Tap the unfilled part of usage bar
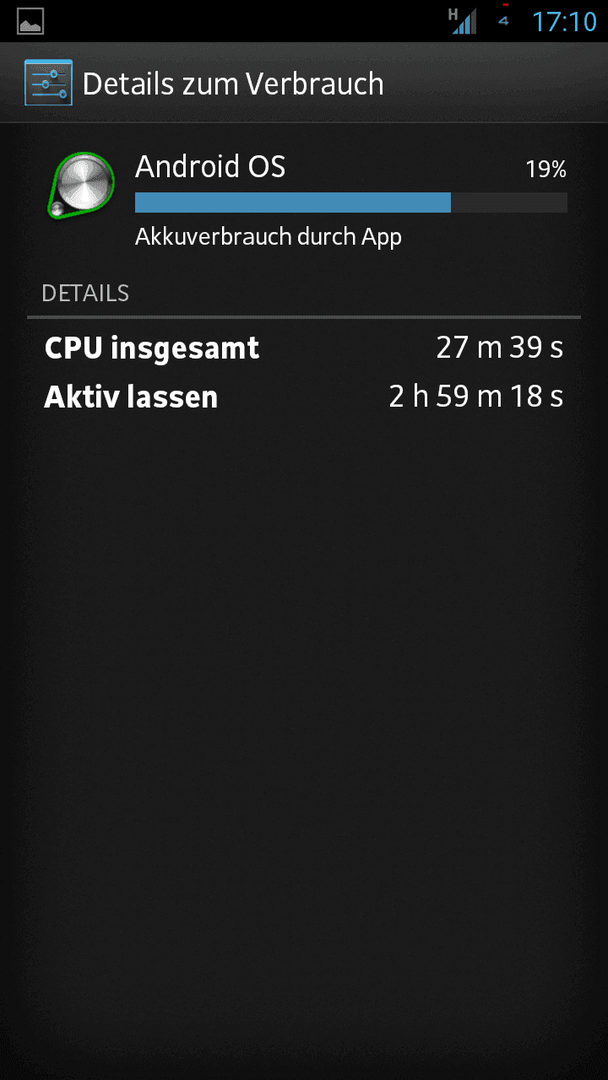Image resolution: width=608 pixels, height=1080 pixels. click(x=509, y=202)
